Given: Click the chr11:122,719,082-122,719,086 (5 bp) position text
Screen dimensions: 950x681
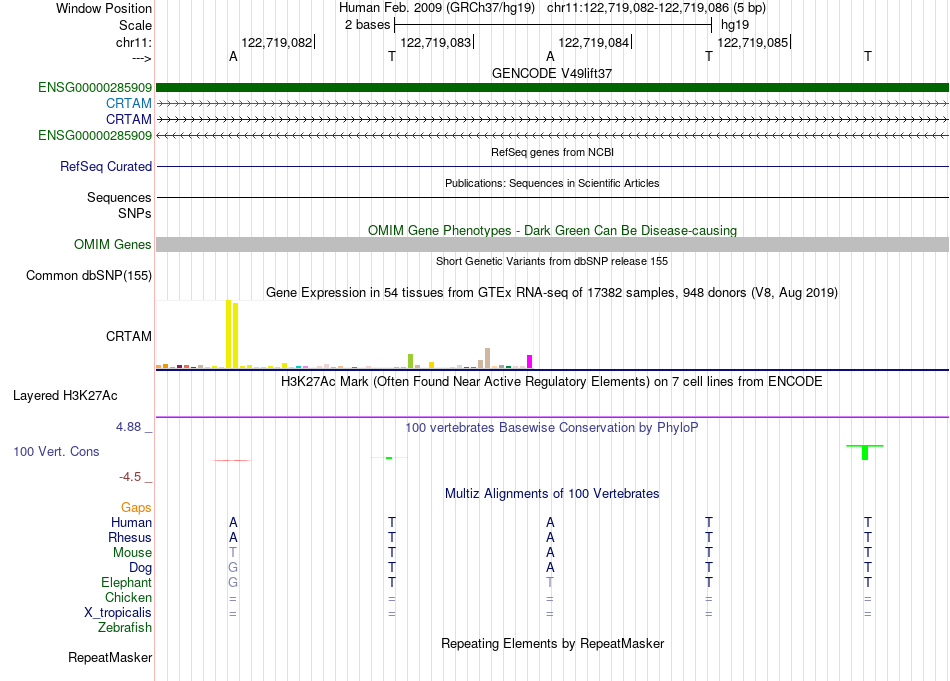Looking at the screenshot, I should click(656, 8).
